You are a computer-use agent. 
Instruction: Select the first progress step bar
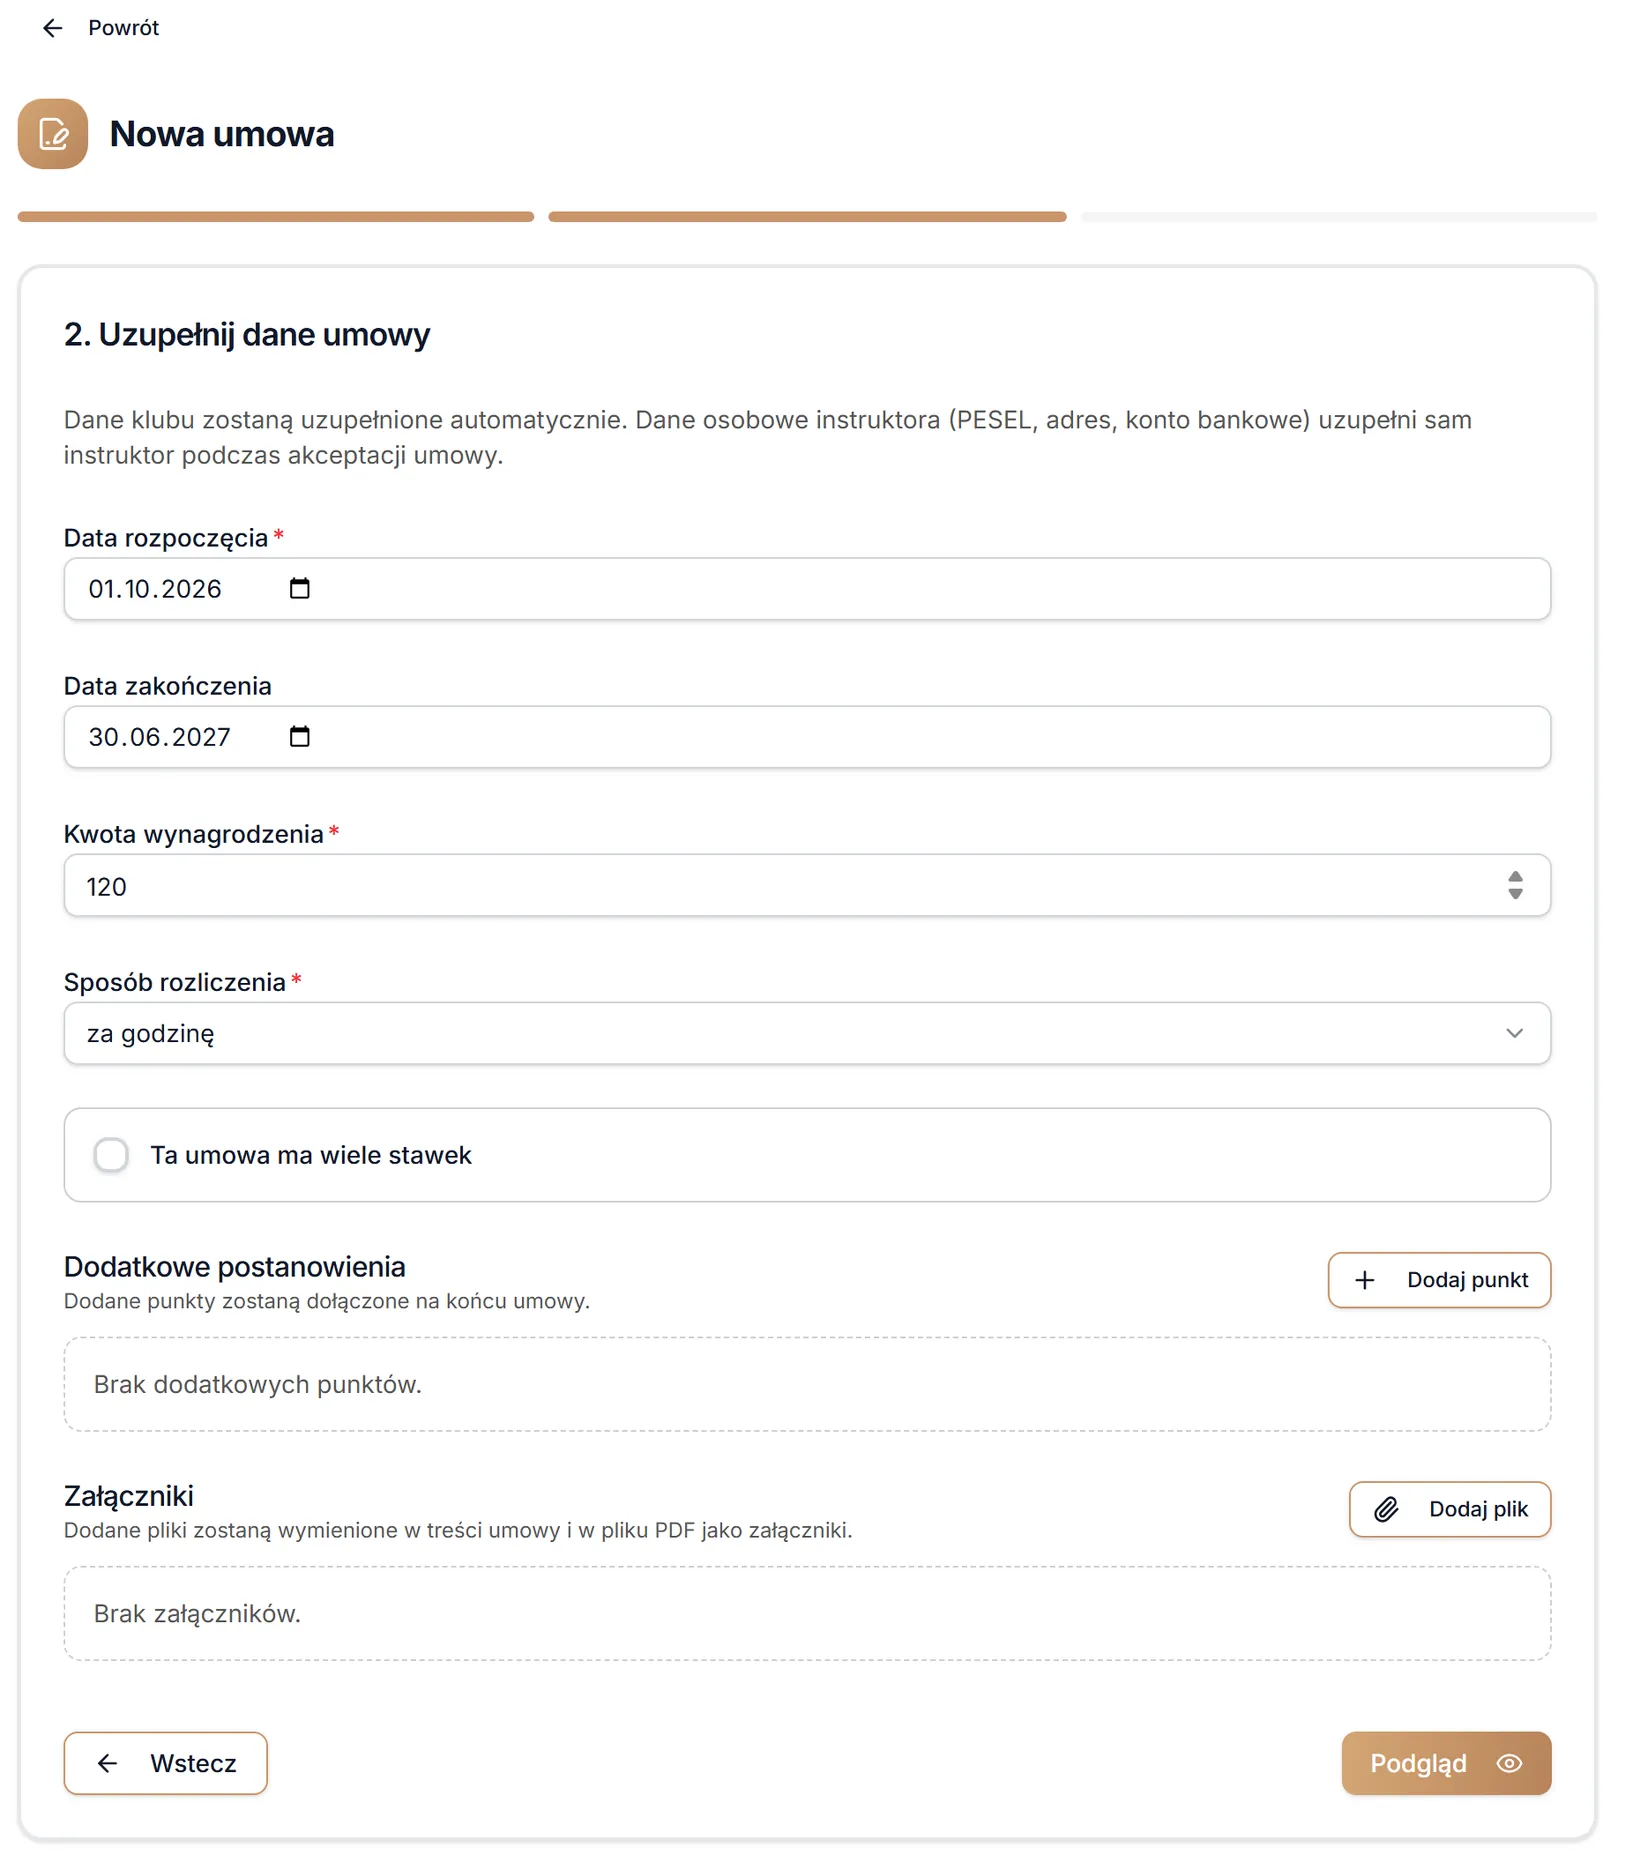[276, 217]
